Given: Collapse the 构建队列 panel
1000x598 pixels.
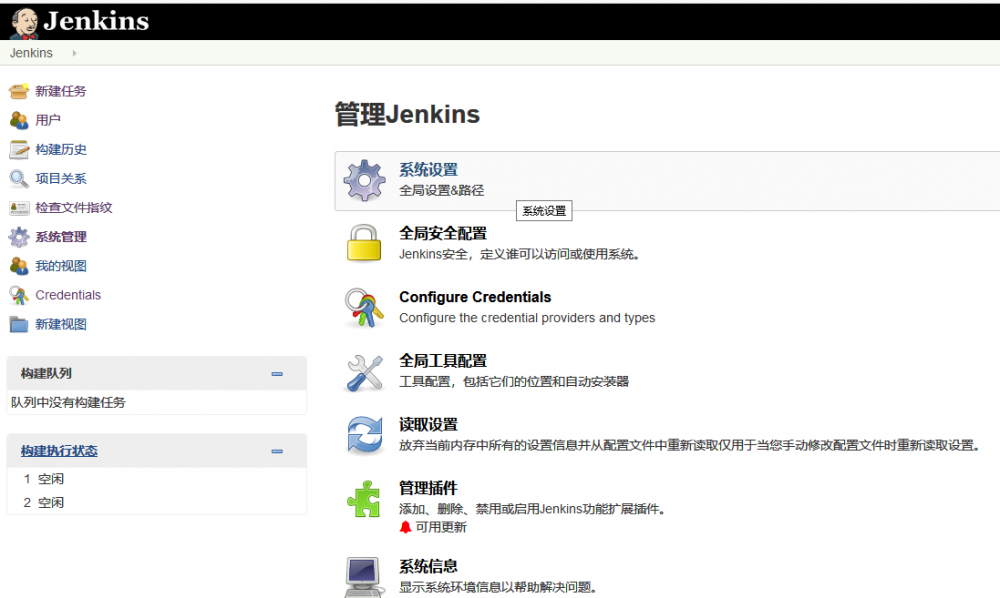Looking at the screenshot, I should [x=278, y=372].
